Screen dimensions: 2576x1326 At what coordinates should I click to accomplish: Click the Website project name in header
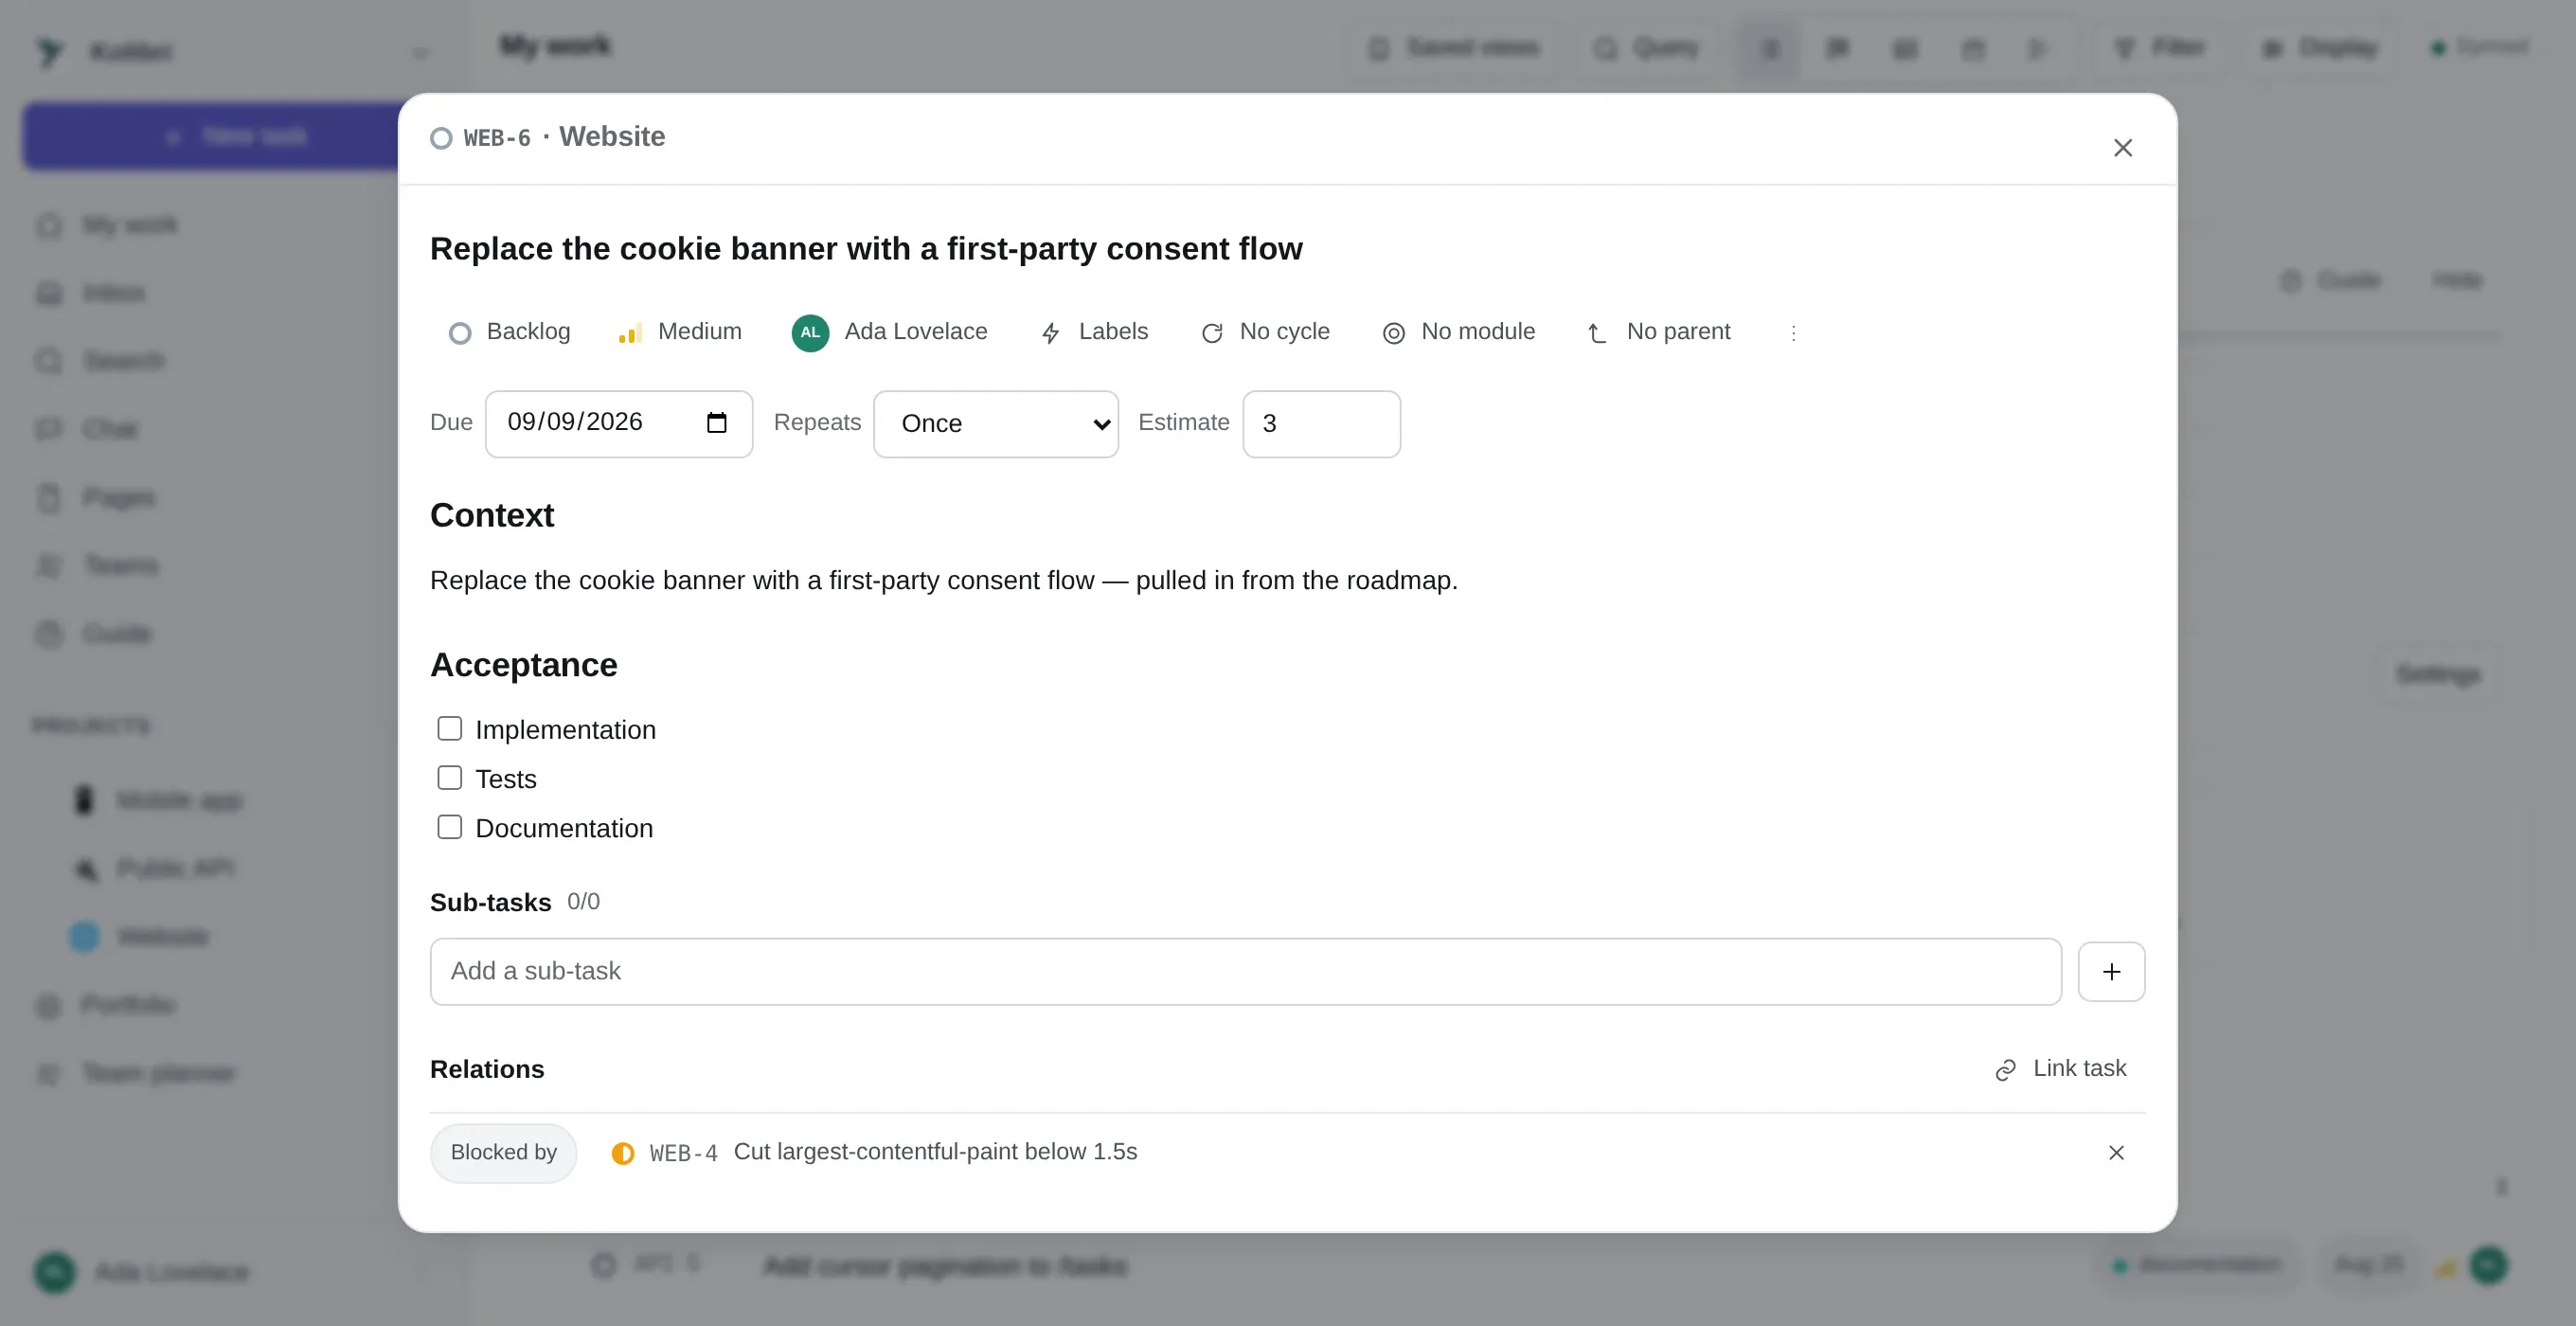coord(612,137)
